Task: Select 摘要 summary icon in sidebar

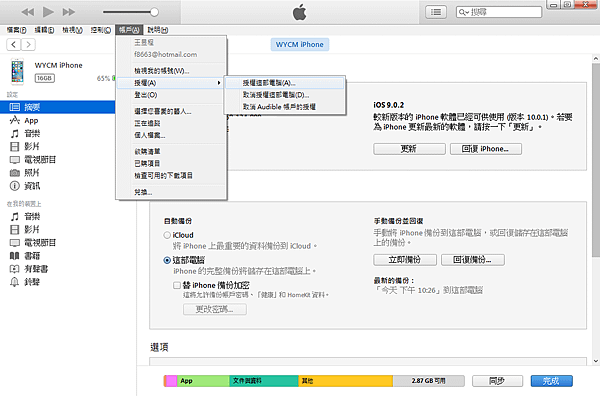Action: (x=15, y=107)
